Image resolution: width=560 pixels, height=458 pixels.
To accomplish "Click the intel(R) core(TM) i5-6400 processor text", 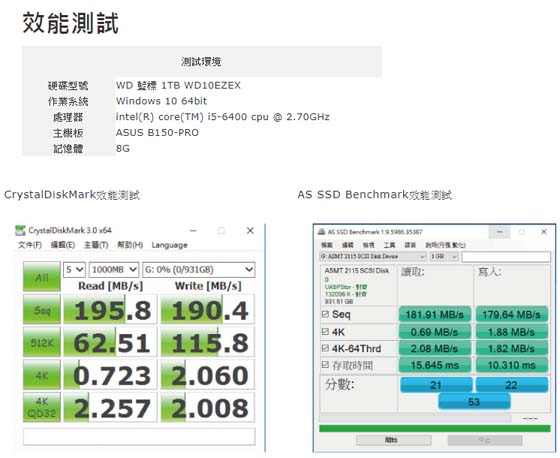I will pos(222,117).
